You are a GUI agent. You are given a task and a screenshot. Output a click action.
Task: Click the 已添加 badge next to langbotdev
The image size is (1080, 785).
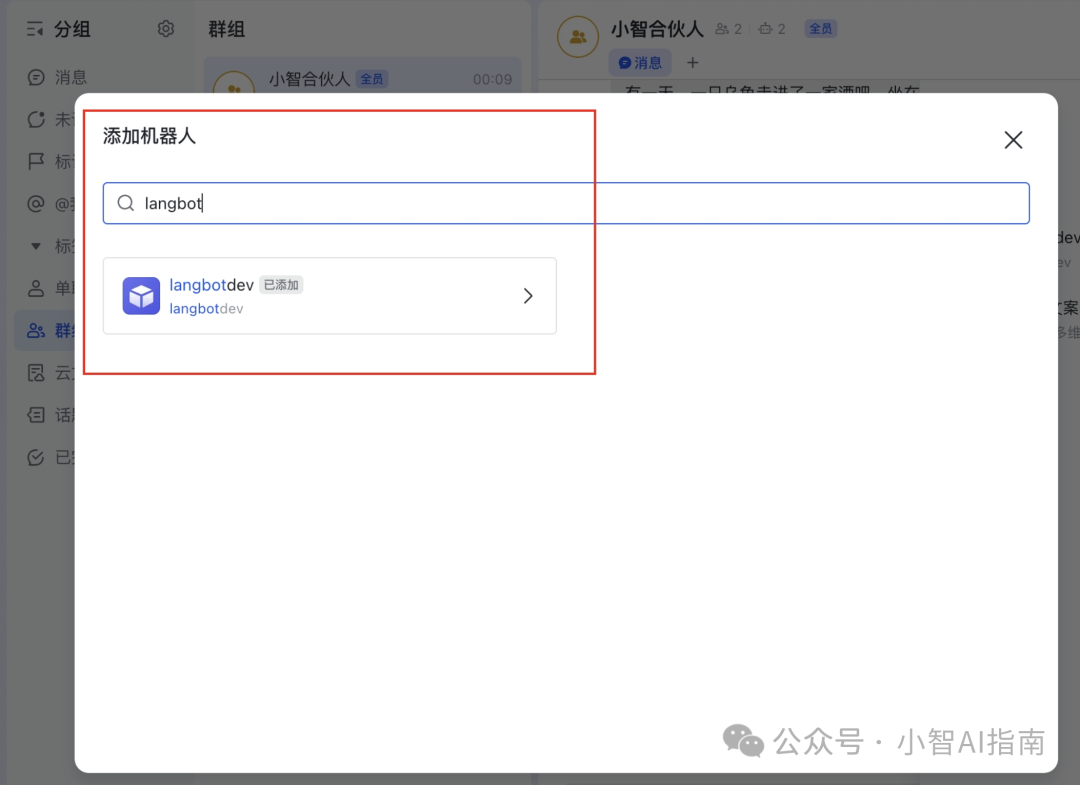click(281, 285)
